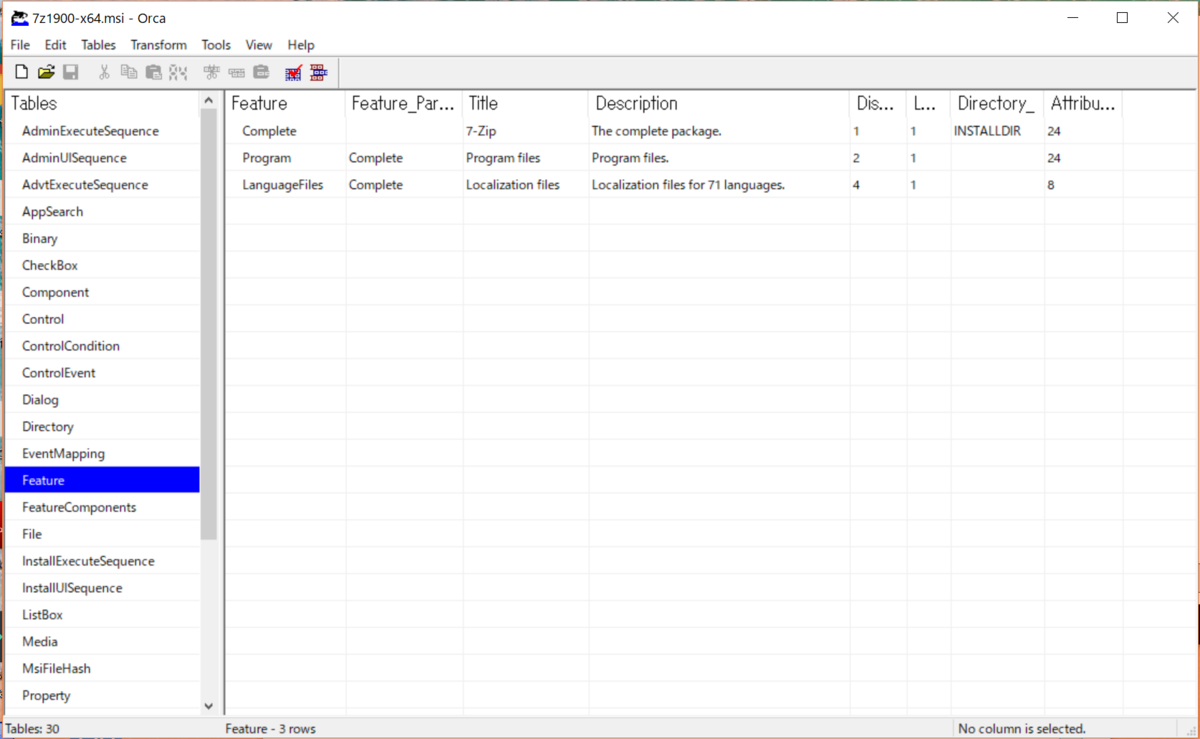Click the Save disk icon
Image resolution: width=1200 pixels, height=739 pixels.
[x=71, y=72]
